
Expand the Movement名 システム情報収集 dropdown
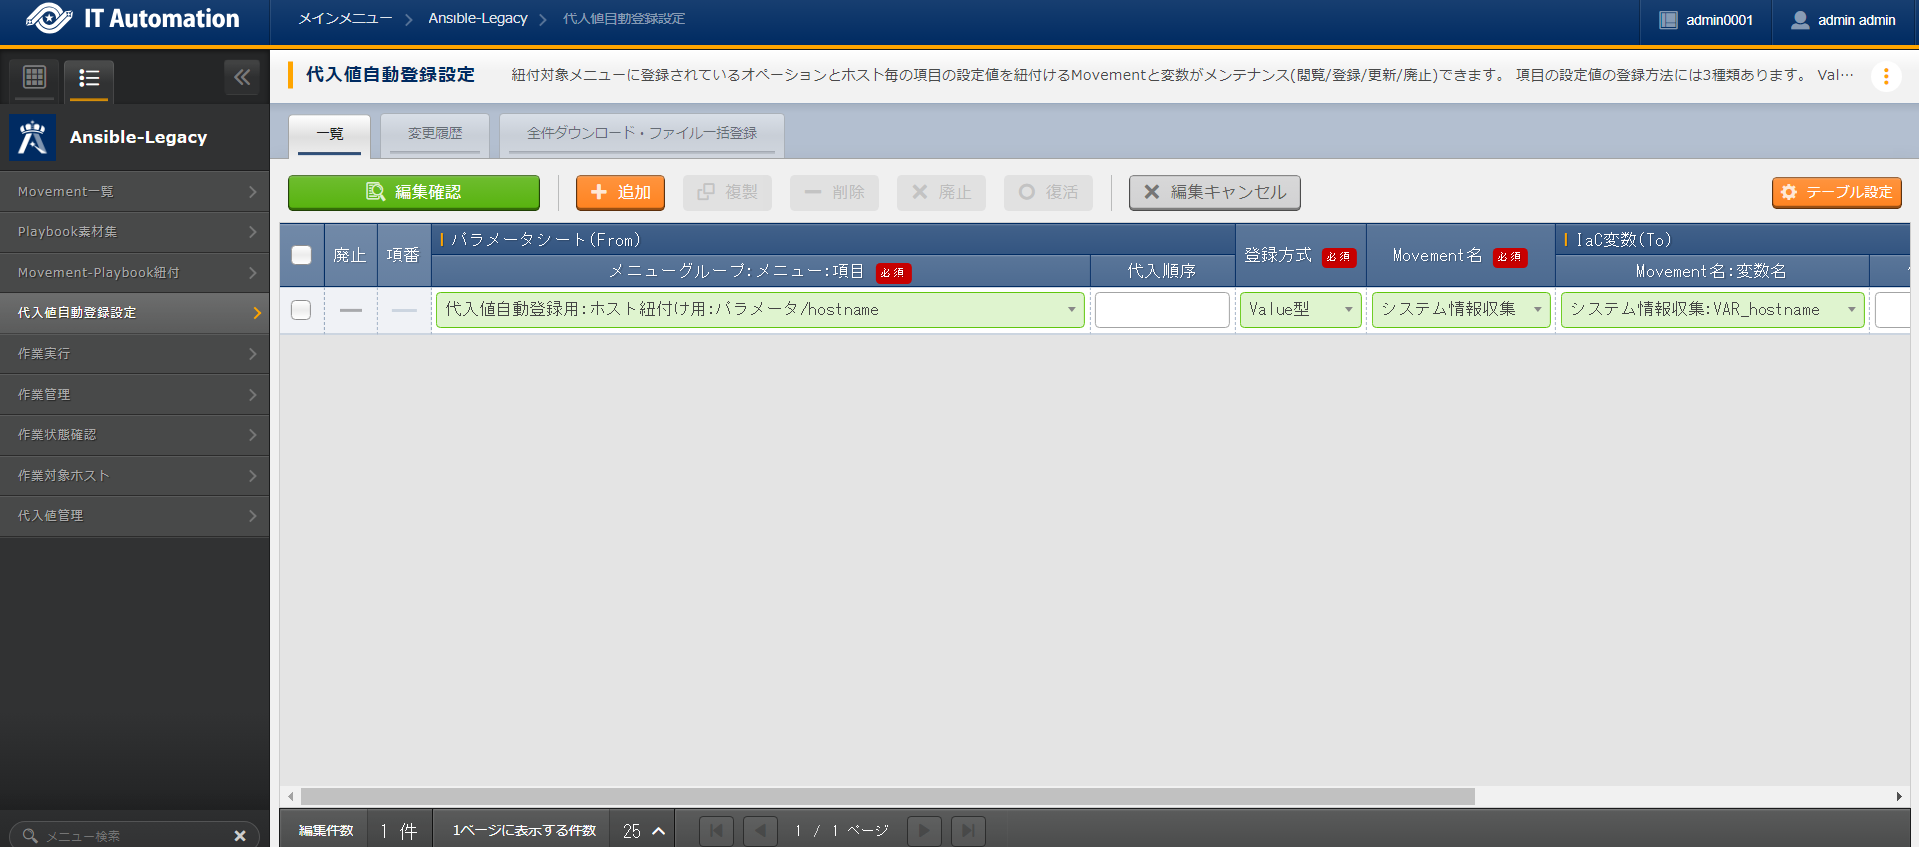coord(1460,310)
